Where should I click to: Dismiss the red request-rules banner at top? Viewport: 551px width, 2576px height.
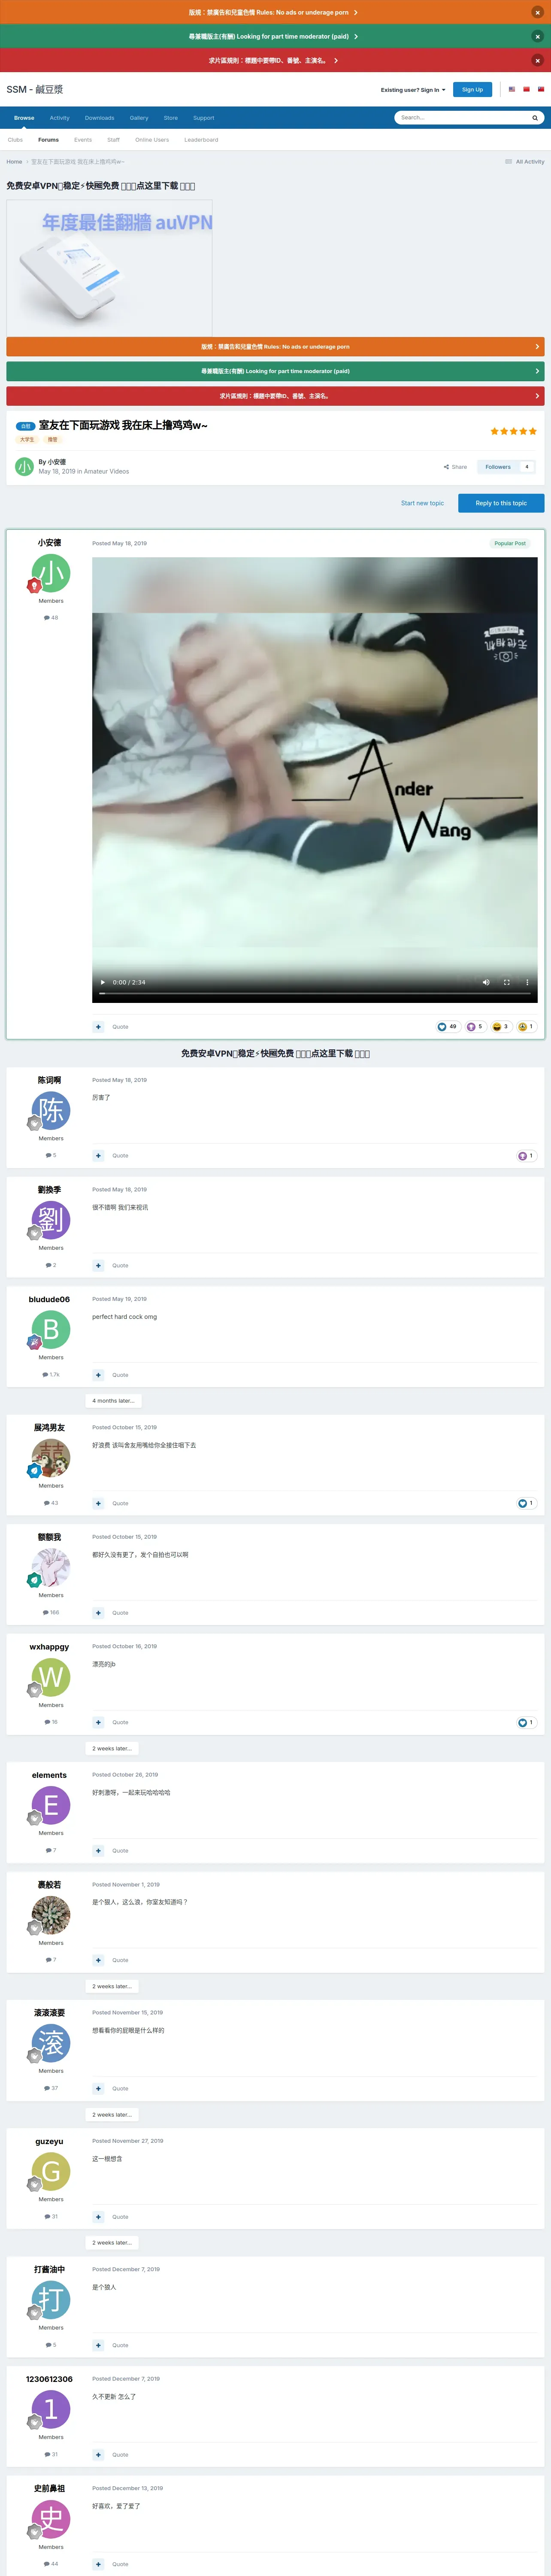(537, 60)
